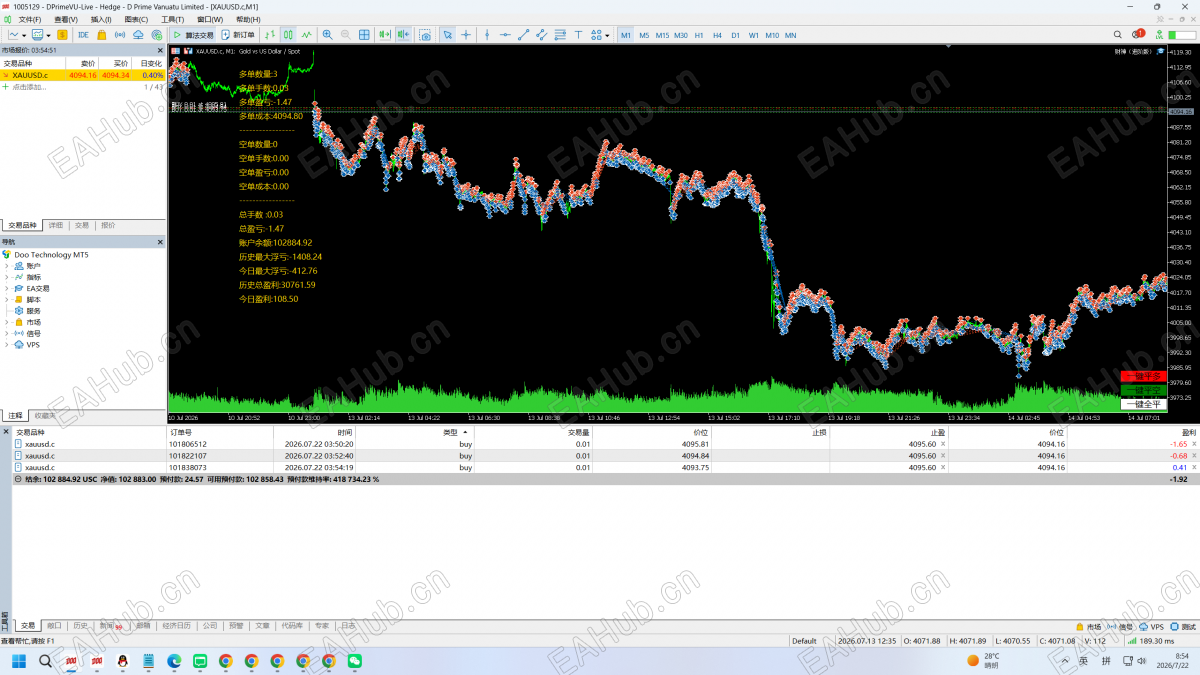Viewport: 1200px width, 675px height.
Task: Expand EA交易 node in Navigator
Action: tap(7, 288)
